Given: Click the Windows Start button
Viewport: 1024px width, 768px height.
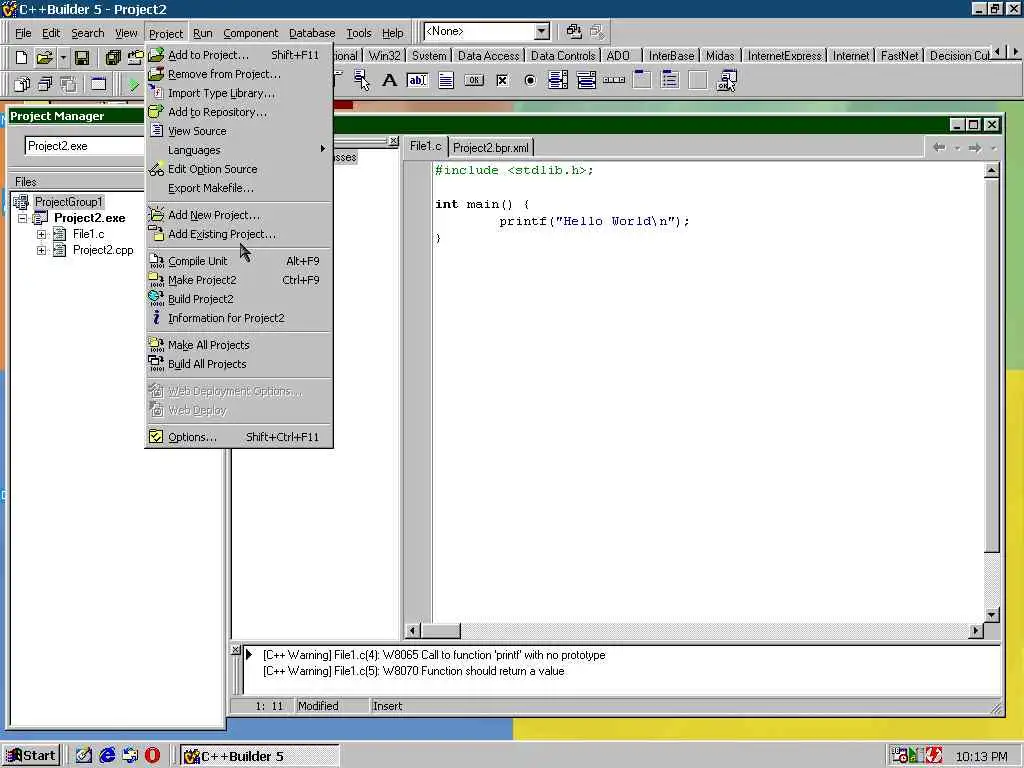Looking at the screenshot, I should 31,756.
